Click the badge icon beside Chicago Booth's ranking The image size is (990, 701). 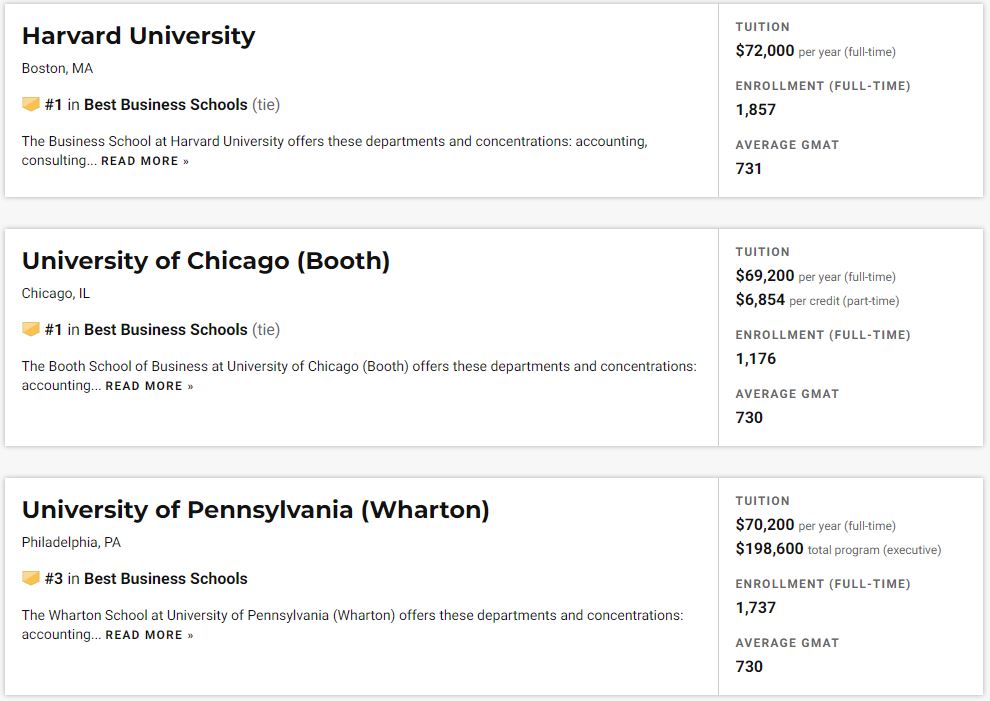(31, 328)
